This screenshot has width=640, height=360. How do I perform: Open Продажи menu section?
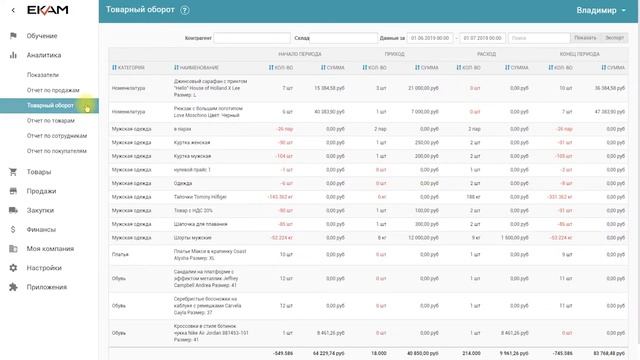coord(41,191)
